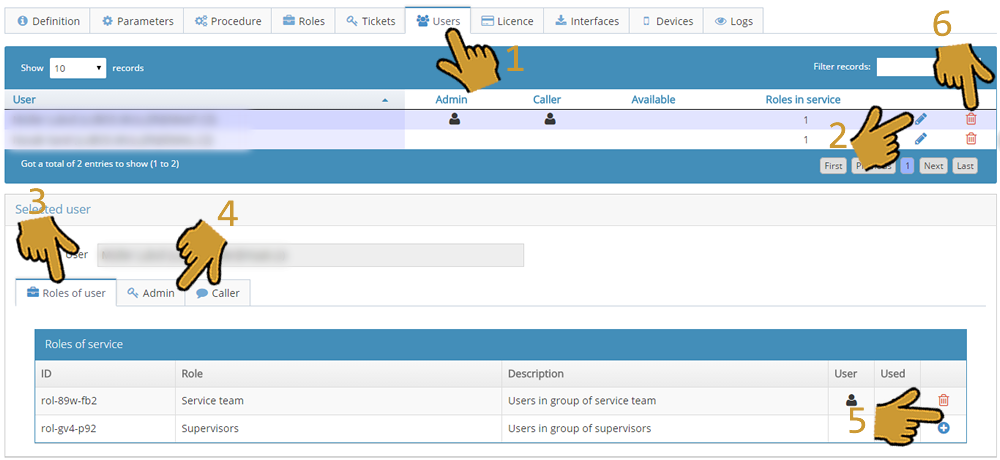Open the Devices tab
The height and width of the screenshot is (460, 1000).
(666, 21)
